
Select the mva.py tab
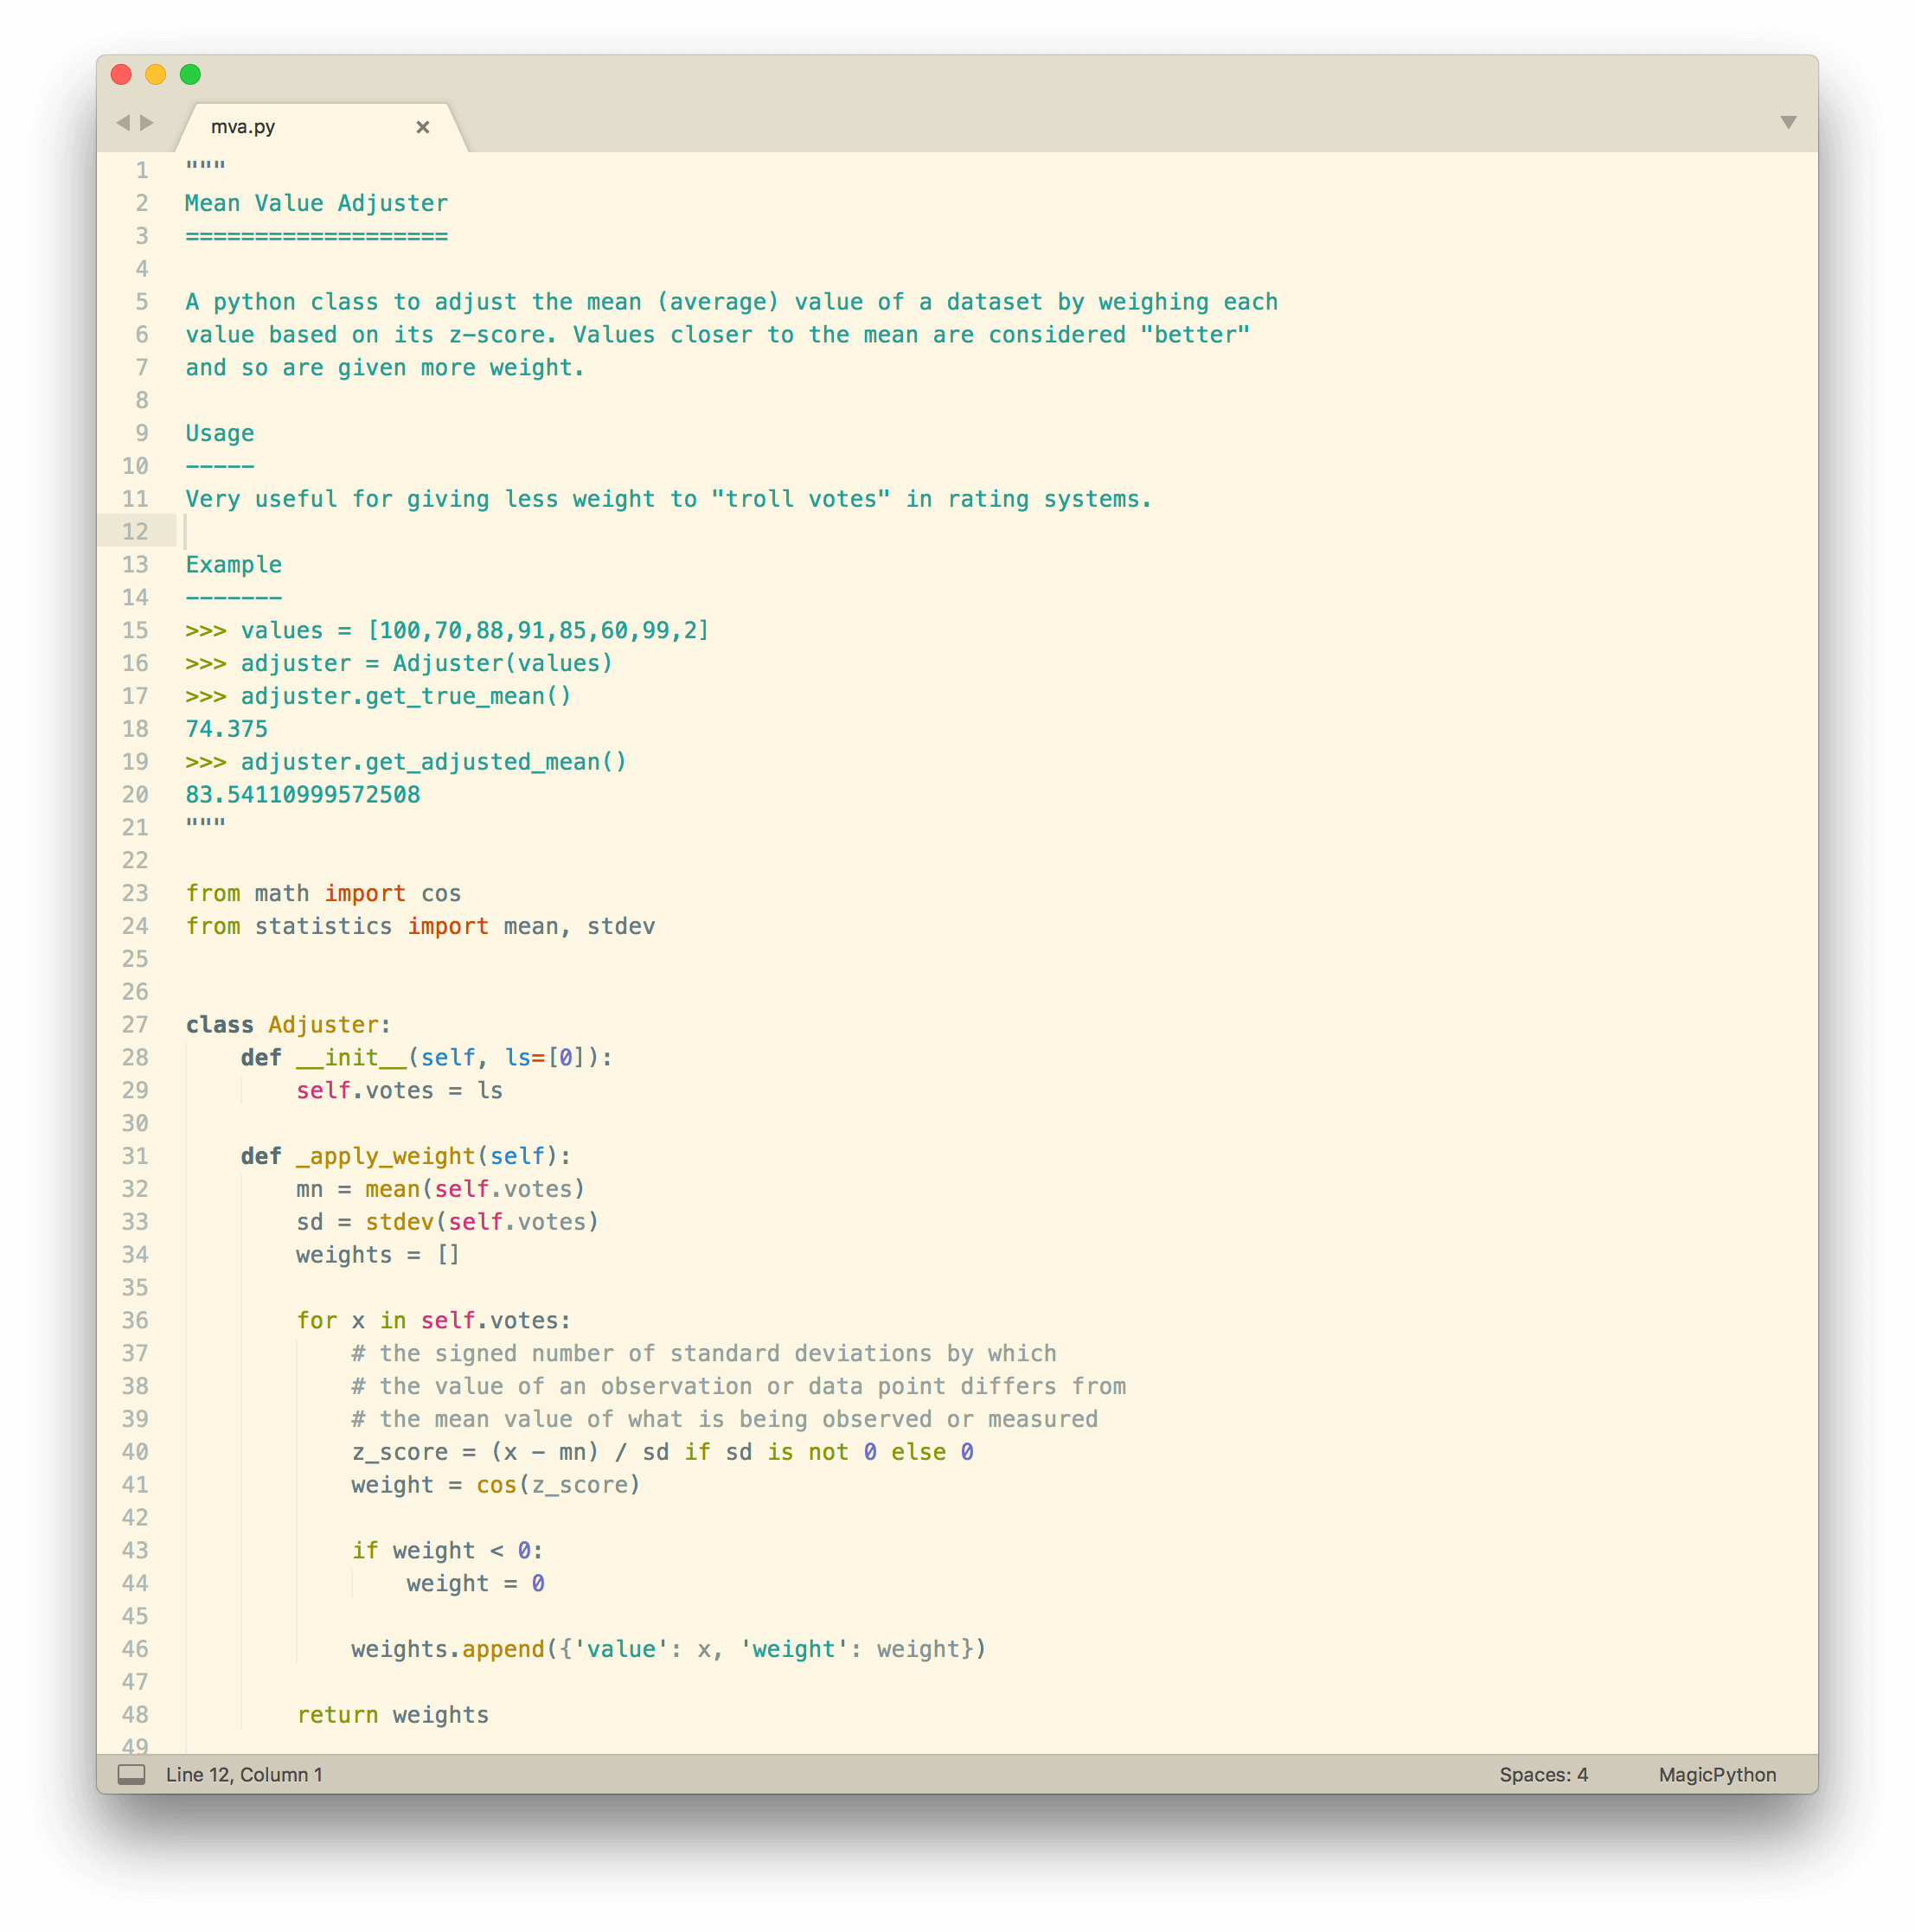243,127
